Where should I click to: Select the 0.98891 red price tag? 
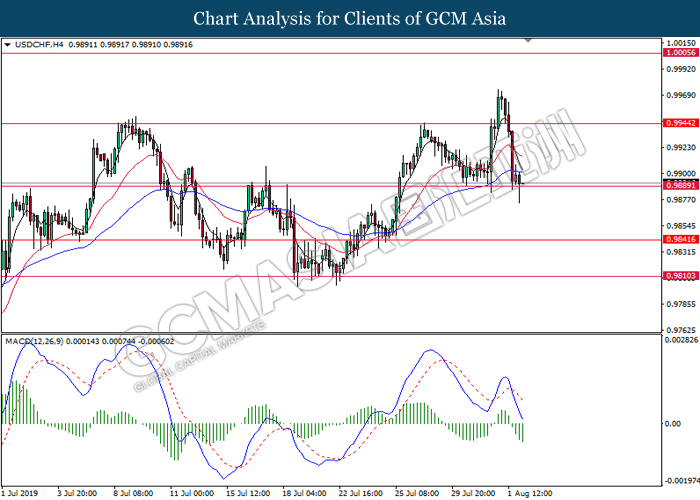click(679, 186)
